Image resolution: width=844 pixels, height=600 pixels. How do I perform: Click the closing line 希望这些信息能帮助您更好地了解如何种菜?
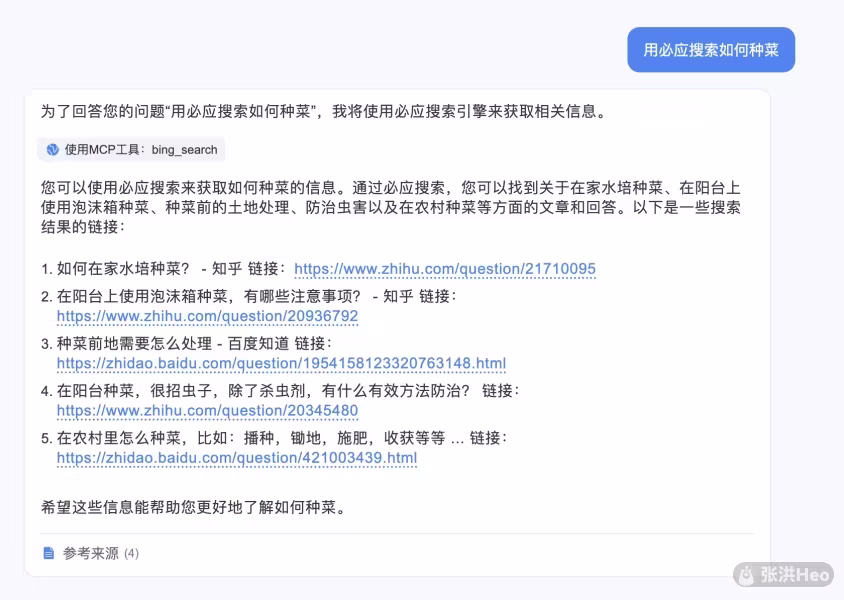(x=194, y=507)
